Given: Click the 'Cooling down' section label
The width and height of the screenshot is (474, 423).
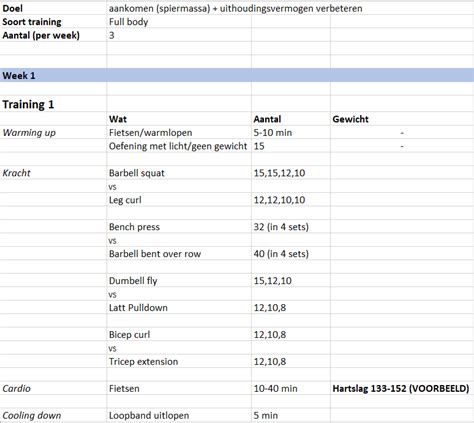Looking at the screenshot, I should point(53,415).
